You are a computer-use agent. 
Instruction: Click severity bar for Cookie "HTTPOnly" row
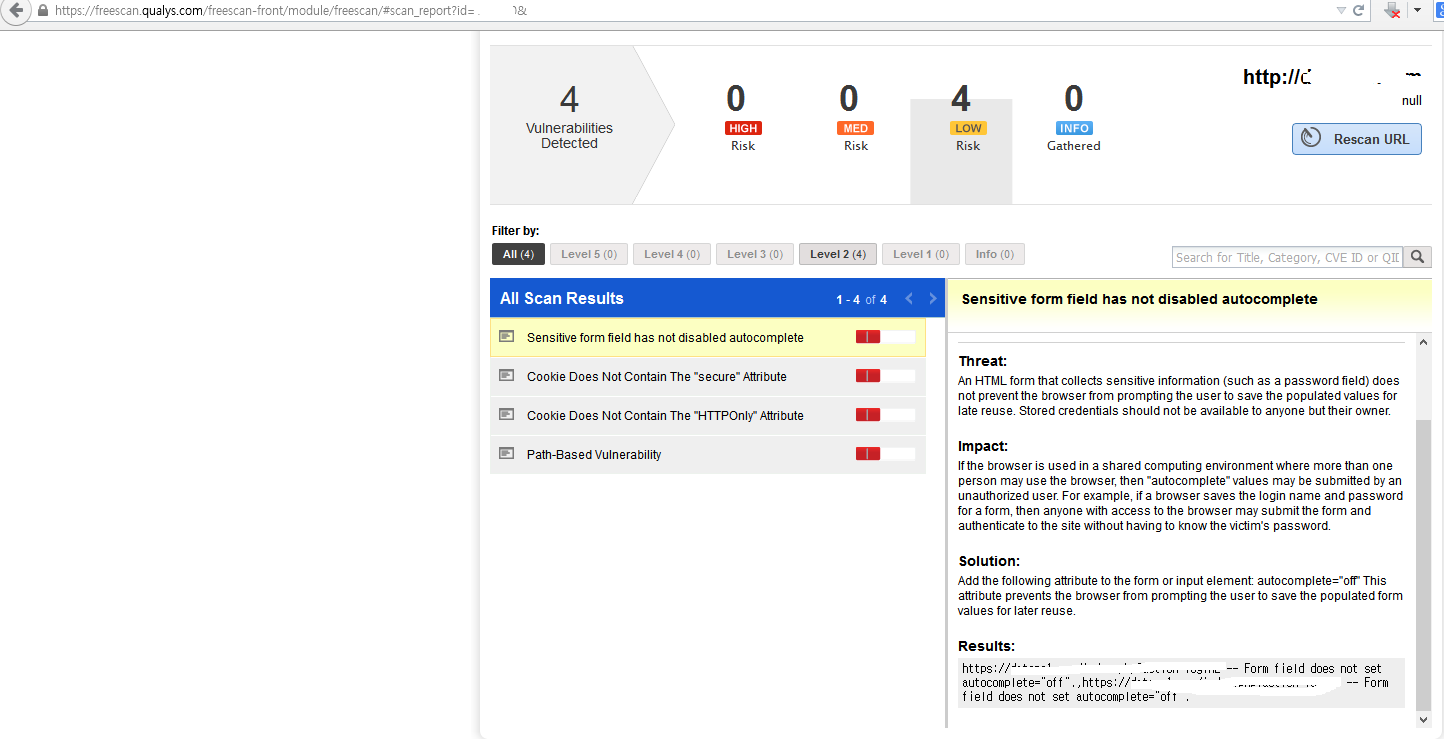point(885,415)
